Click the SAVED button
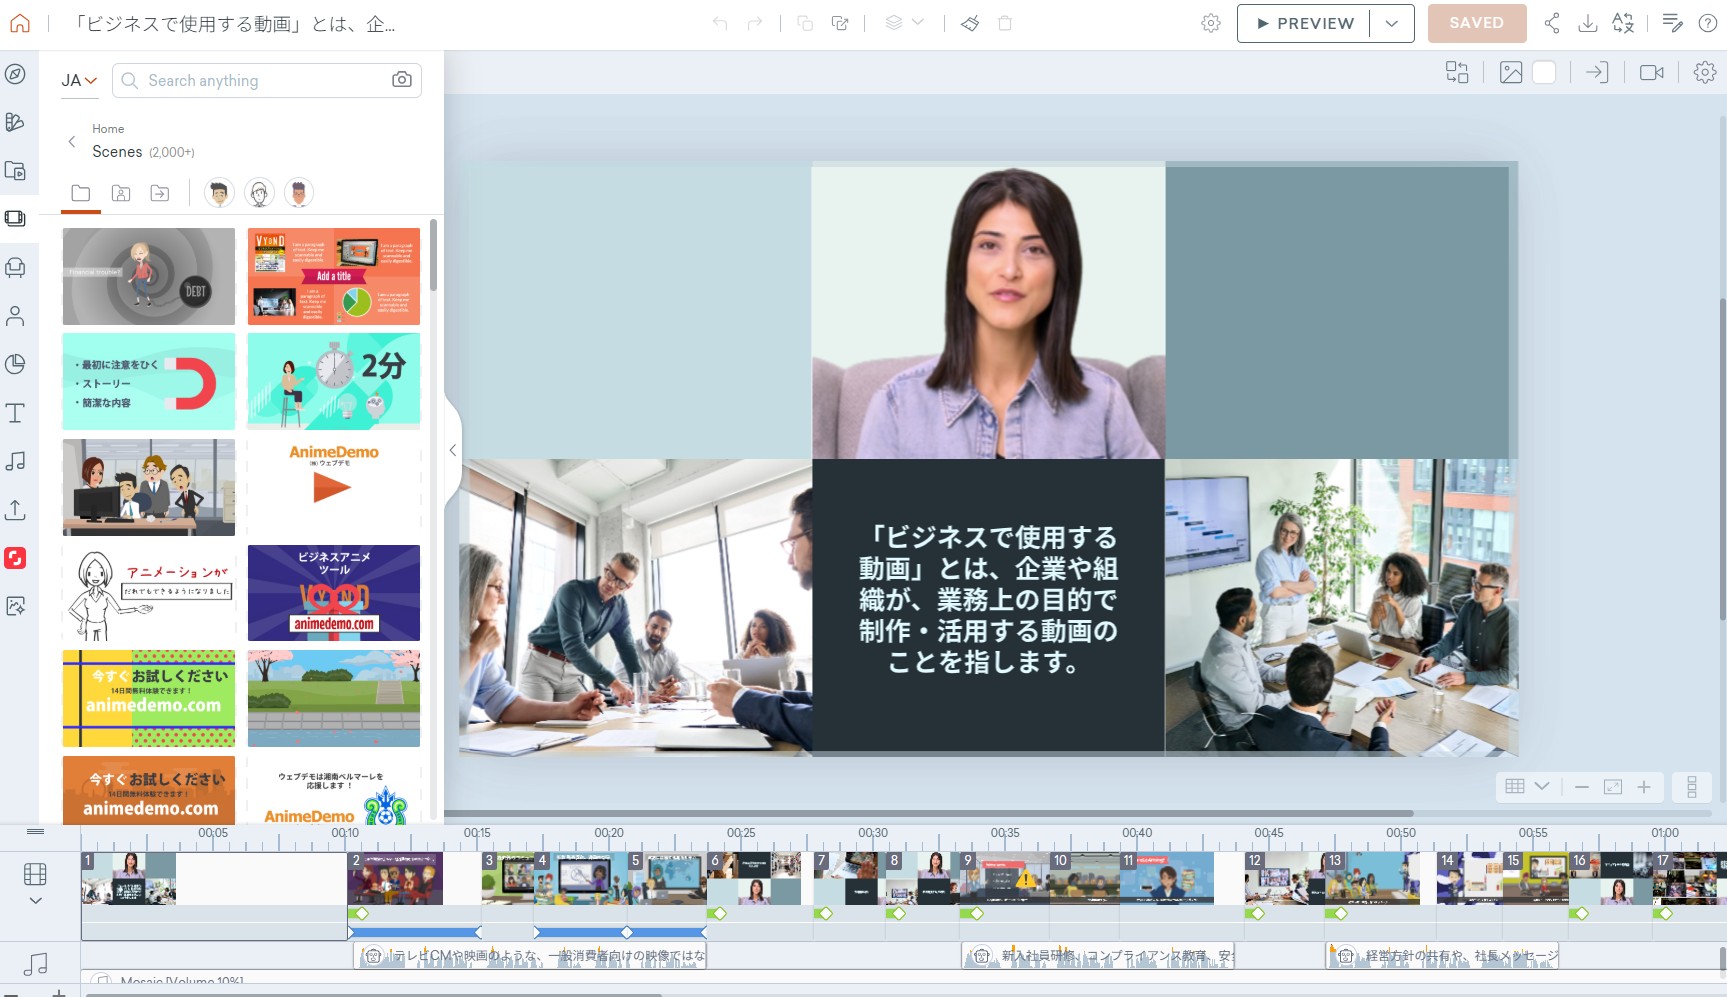 [1476, 23]
